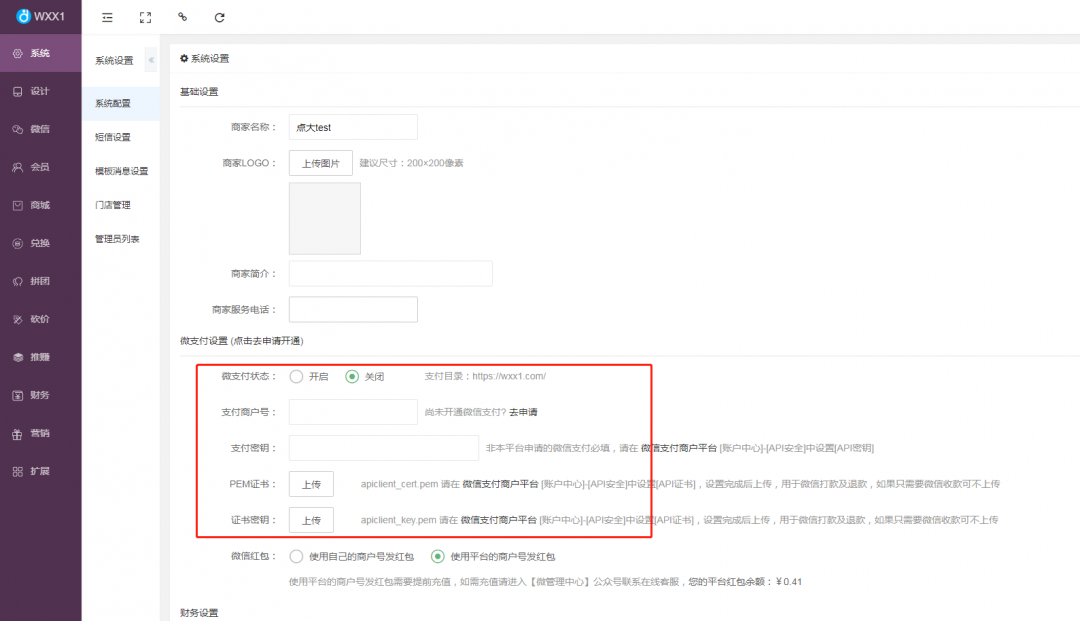The width and height of the screenshot is (1080, 621).
Task: Click 上传图片 button for 商家LOGO
Action: [x=320, y=163]
